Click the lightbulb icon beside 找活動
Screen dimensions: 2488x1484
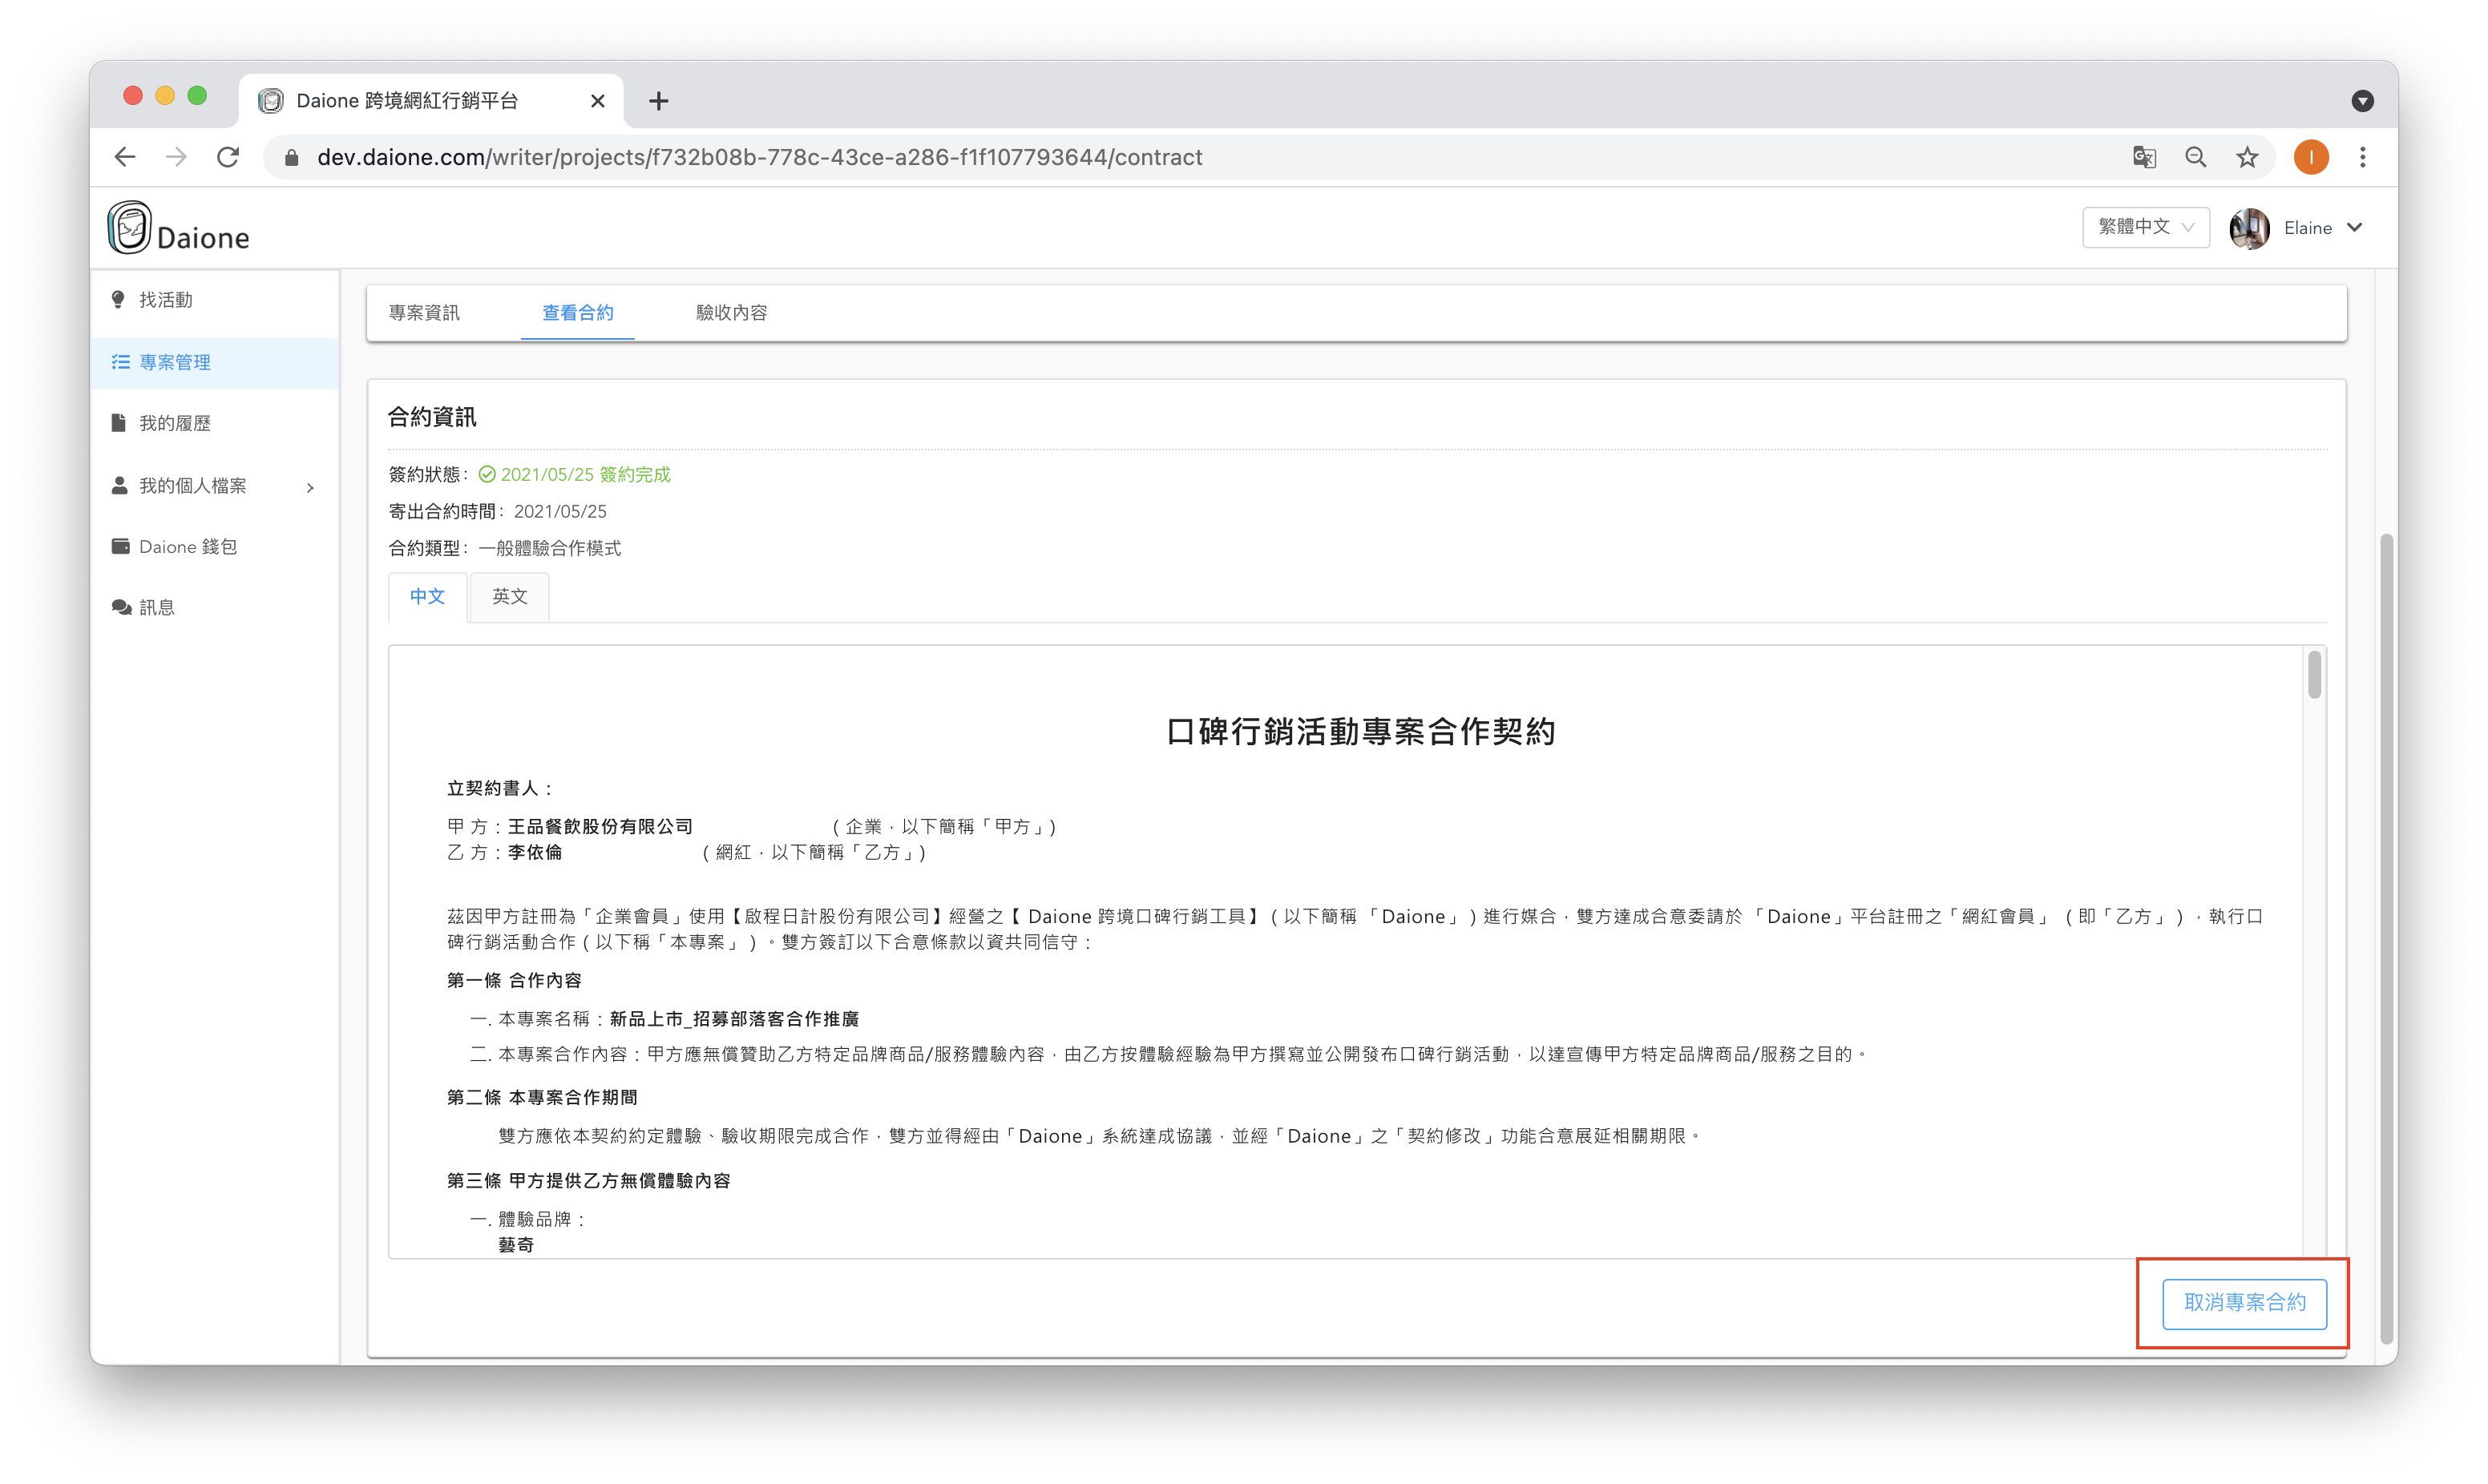point(119,300)
